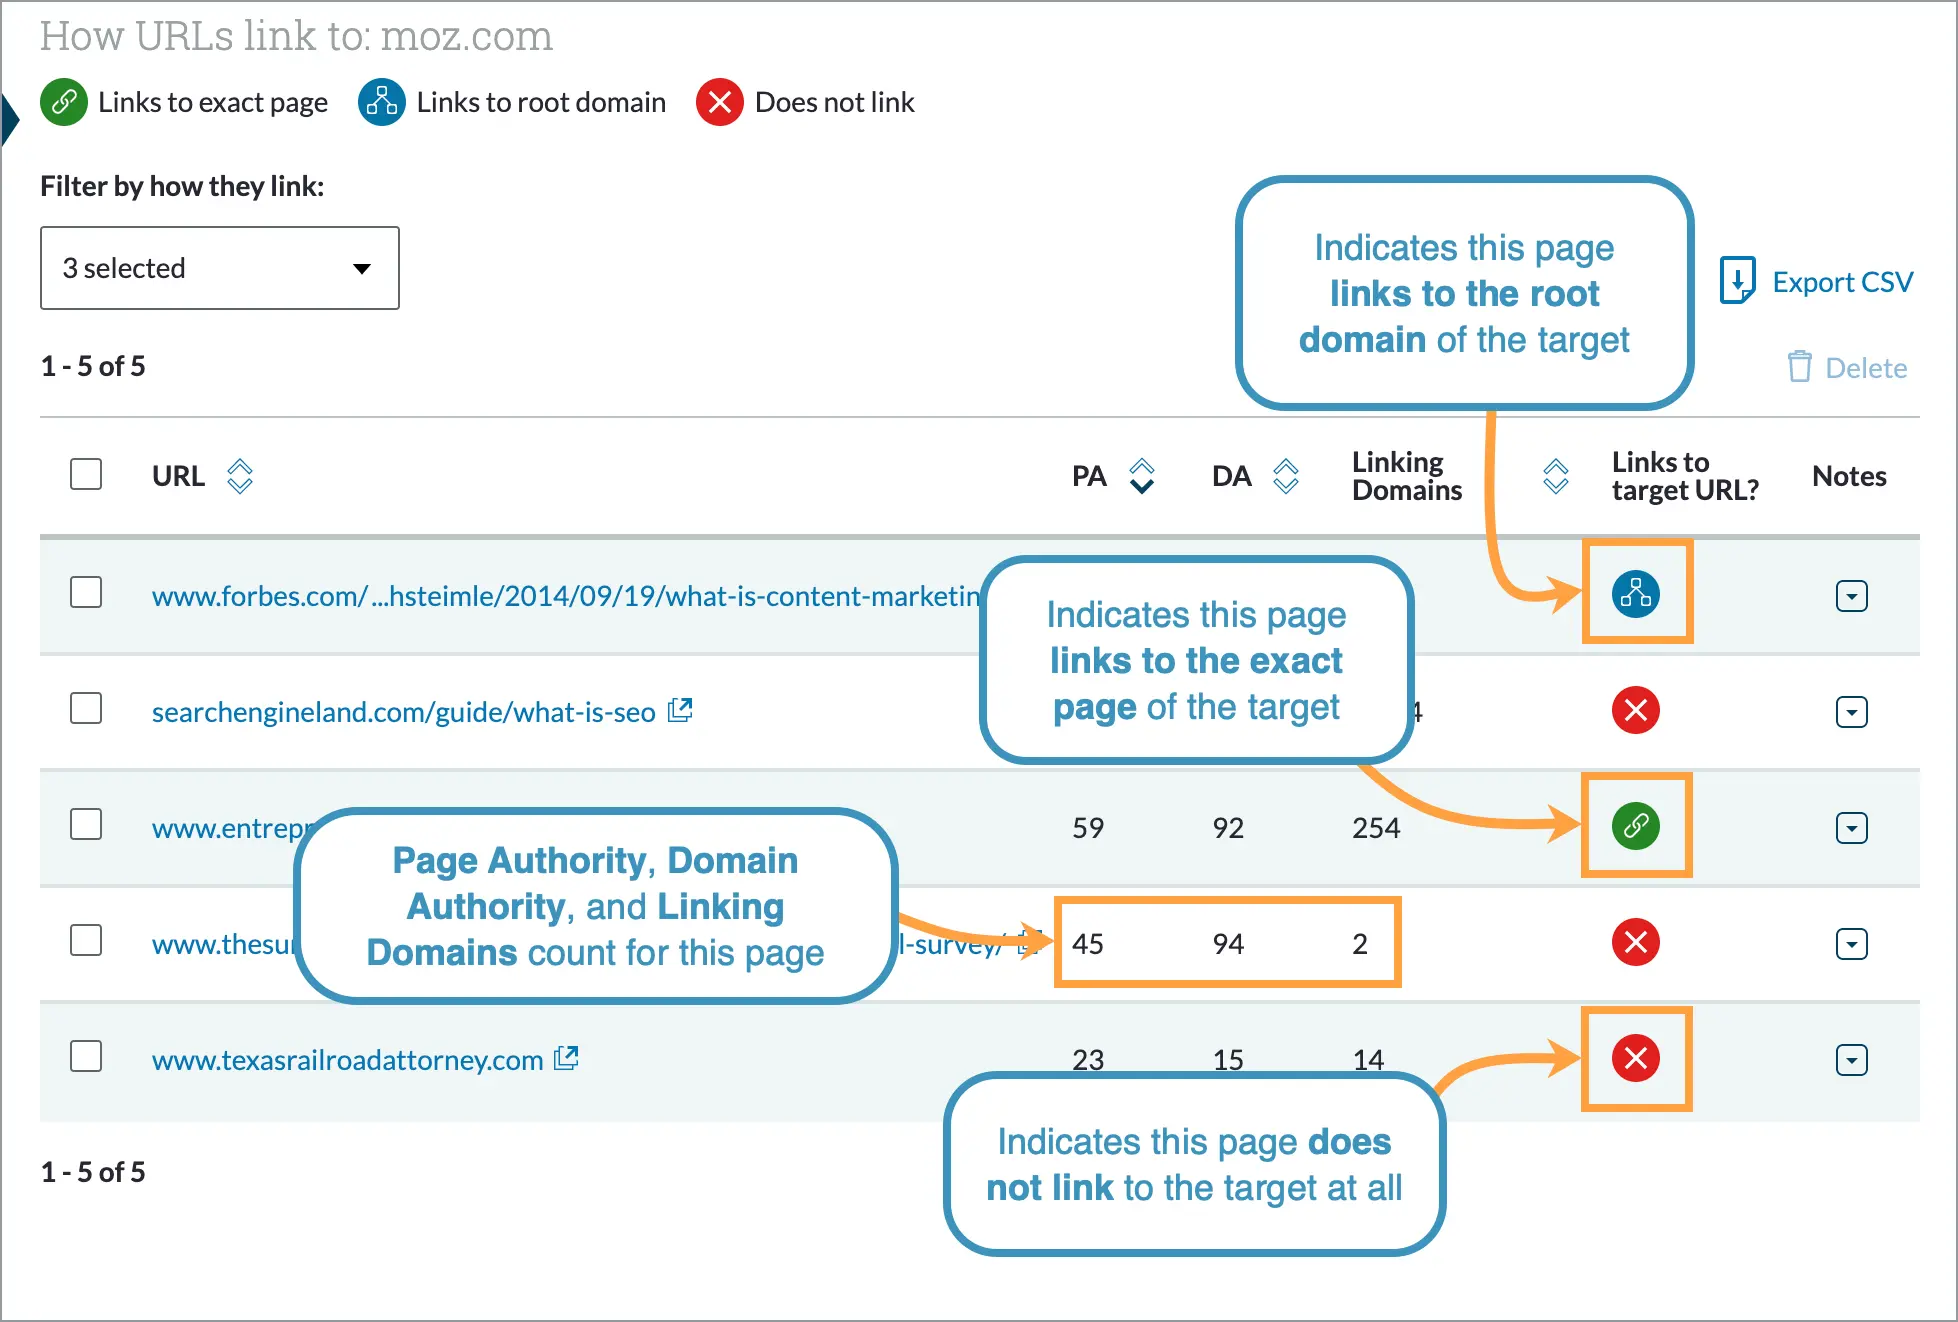Click the red X icon in the searchengineland row

click(1636, 710)
